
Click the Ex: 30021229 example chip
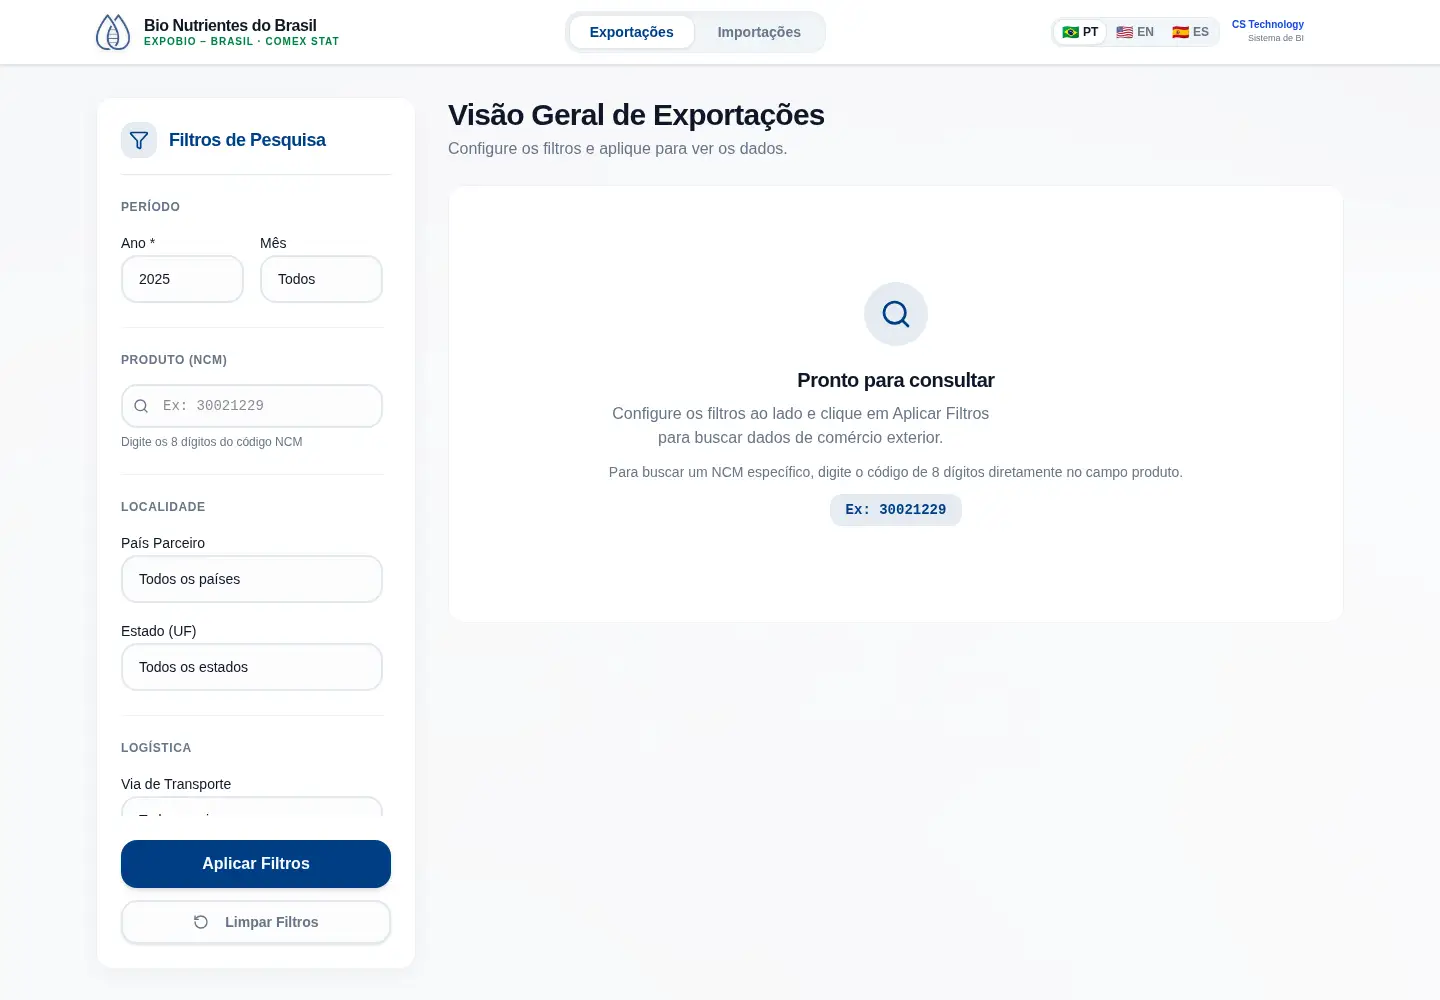[896, 510]
